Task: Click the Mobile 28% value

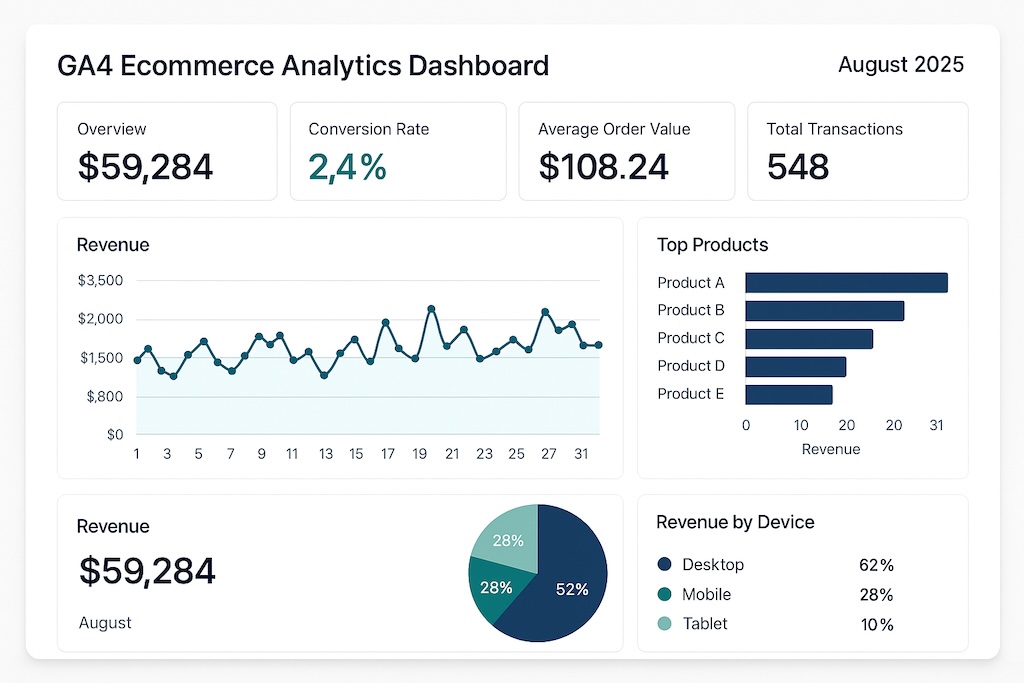Action: (x=876, y=595)
